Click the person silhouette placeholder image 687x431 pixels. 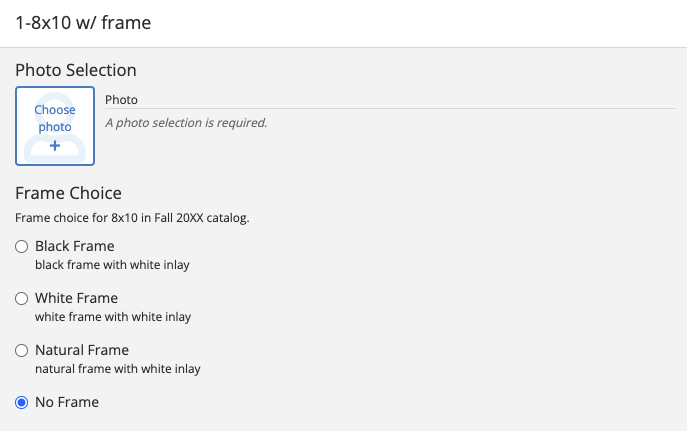55,126
